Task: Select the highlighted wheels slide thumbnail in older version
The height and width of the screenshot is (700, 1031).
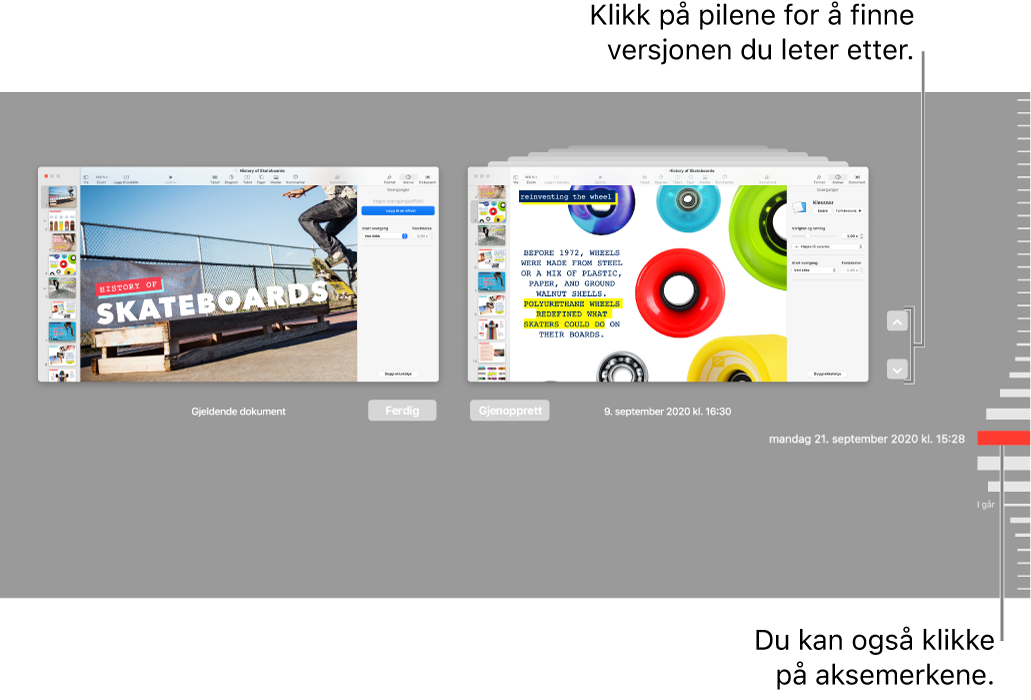Action: (492, 212)
